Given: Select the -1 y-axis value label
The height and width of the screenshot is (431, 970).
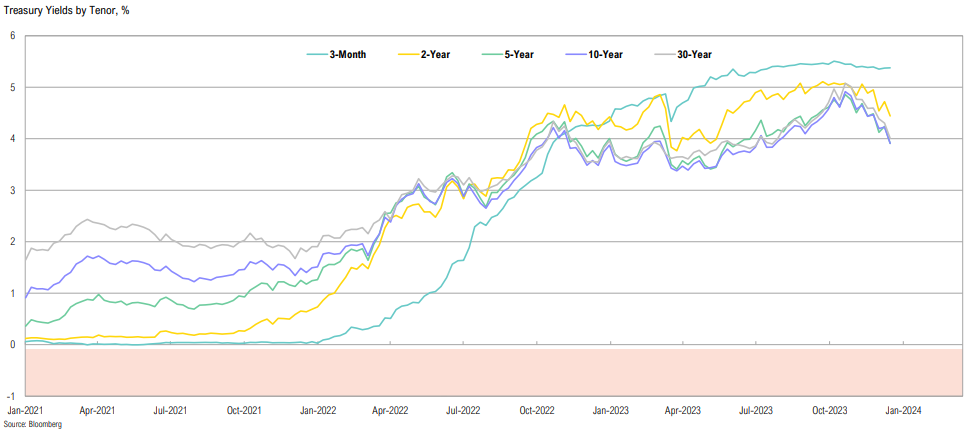Looking at the screenshot, I should coord(11,396).
